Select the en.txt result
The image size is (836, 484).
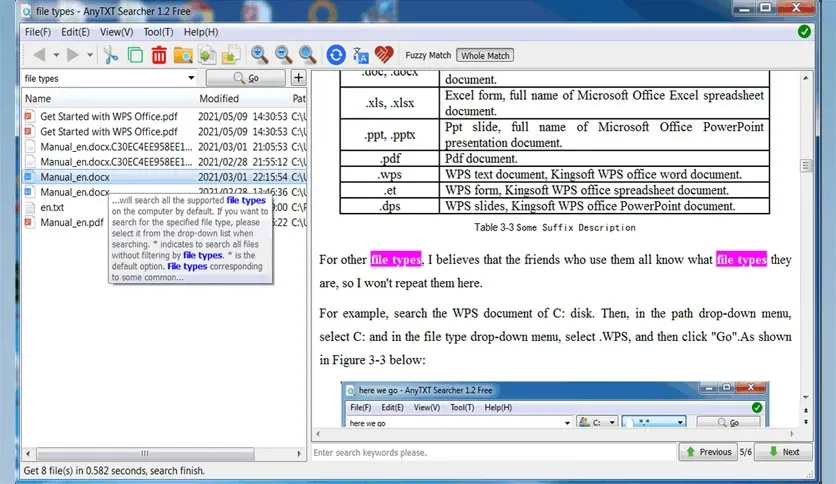click(52, 207)
